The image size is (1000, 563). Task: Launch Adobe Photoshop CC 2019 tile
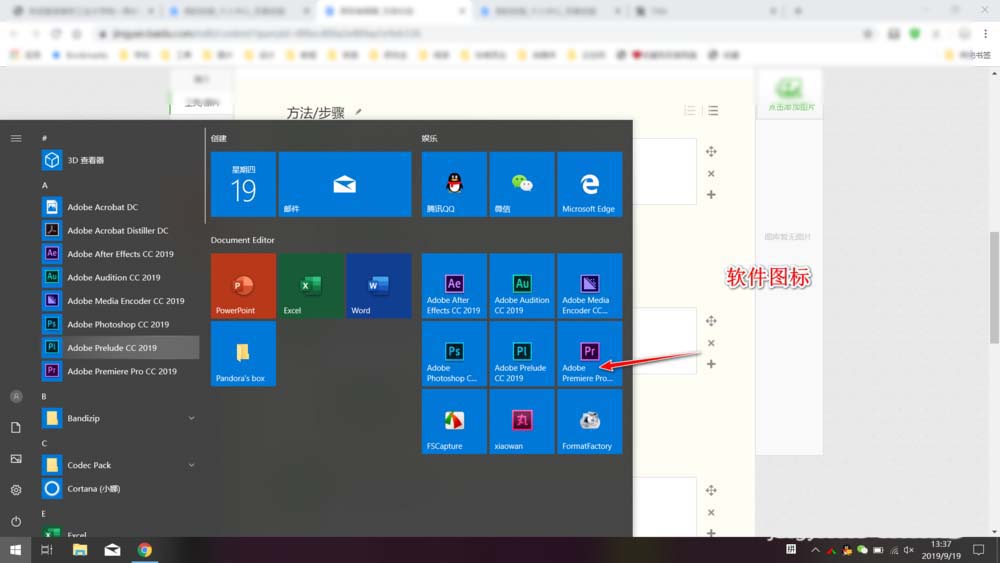tap(454, 353)
